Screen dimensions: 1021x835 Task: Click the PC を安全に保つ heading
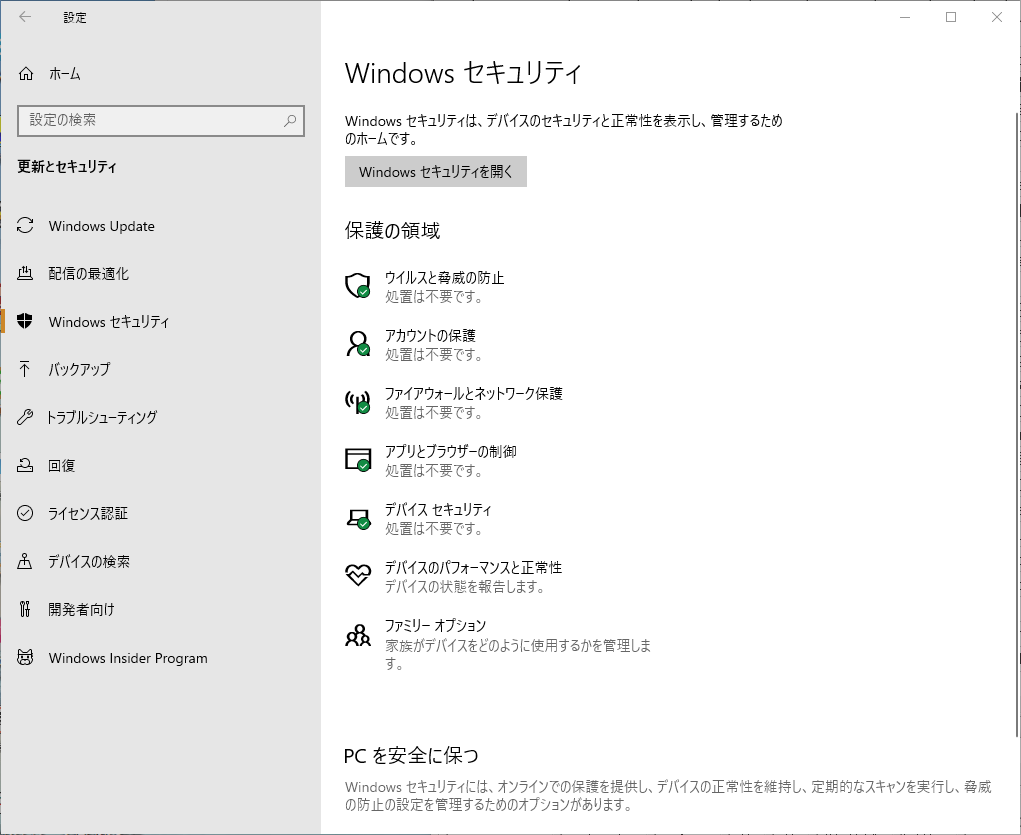click(x=412, y=756)
